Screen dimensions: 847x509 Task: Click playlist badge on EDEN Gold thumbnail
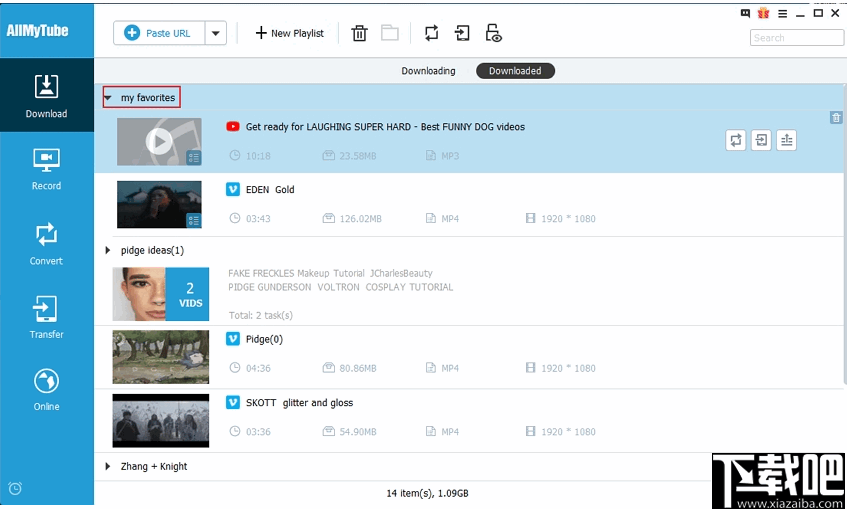click(193, 220)
